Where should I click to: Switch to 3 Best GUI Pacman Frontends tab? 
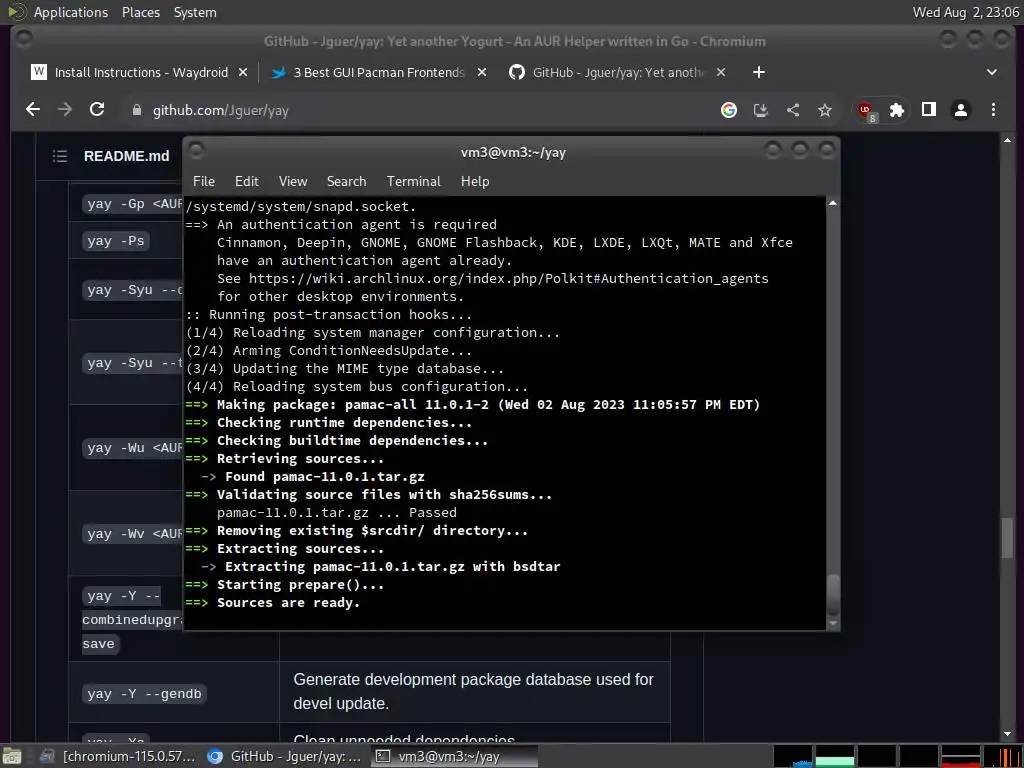[x=378, y=72]
